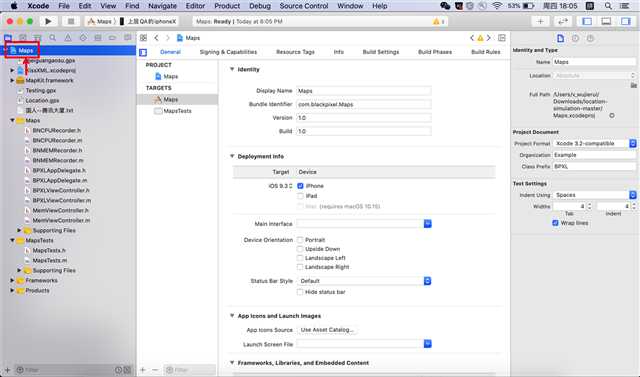Open the Project navigator folder icon

pyautogui.click(x=8, y=38)
